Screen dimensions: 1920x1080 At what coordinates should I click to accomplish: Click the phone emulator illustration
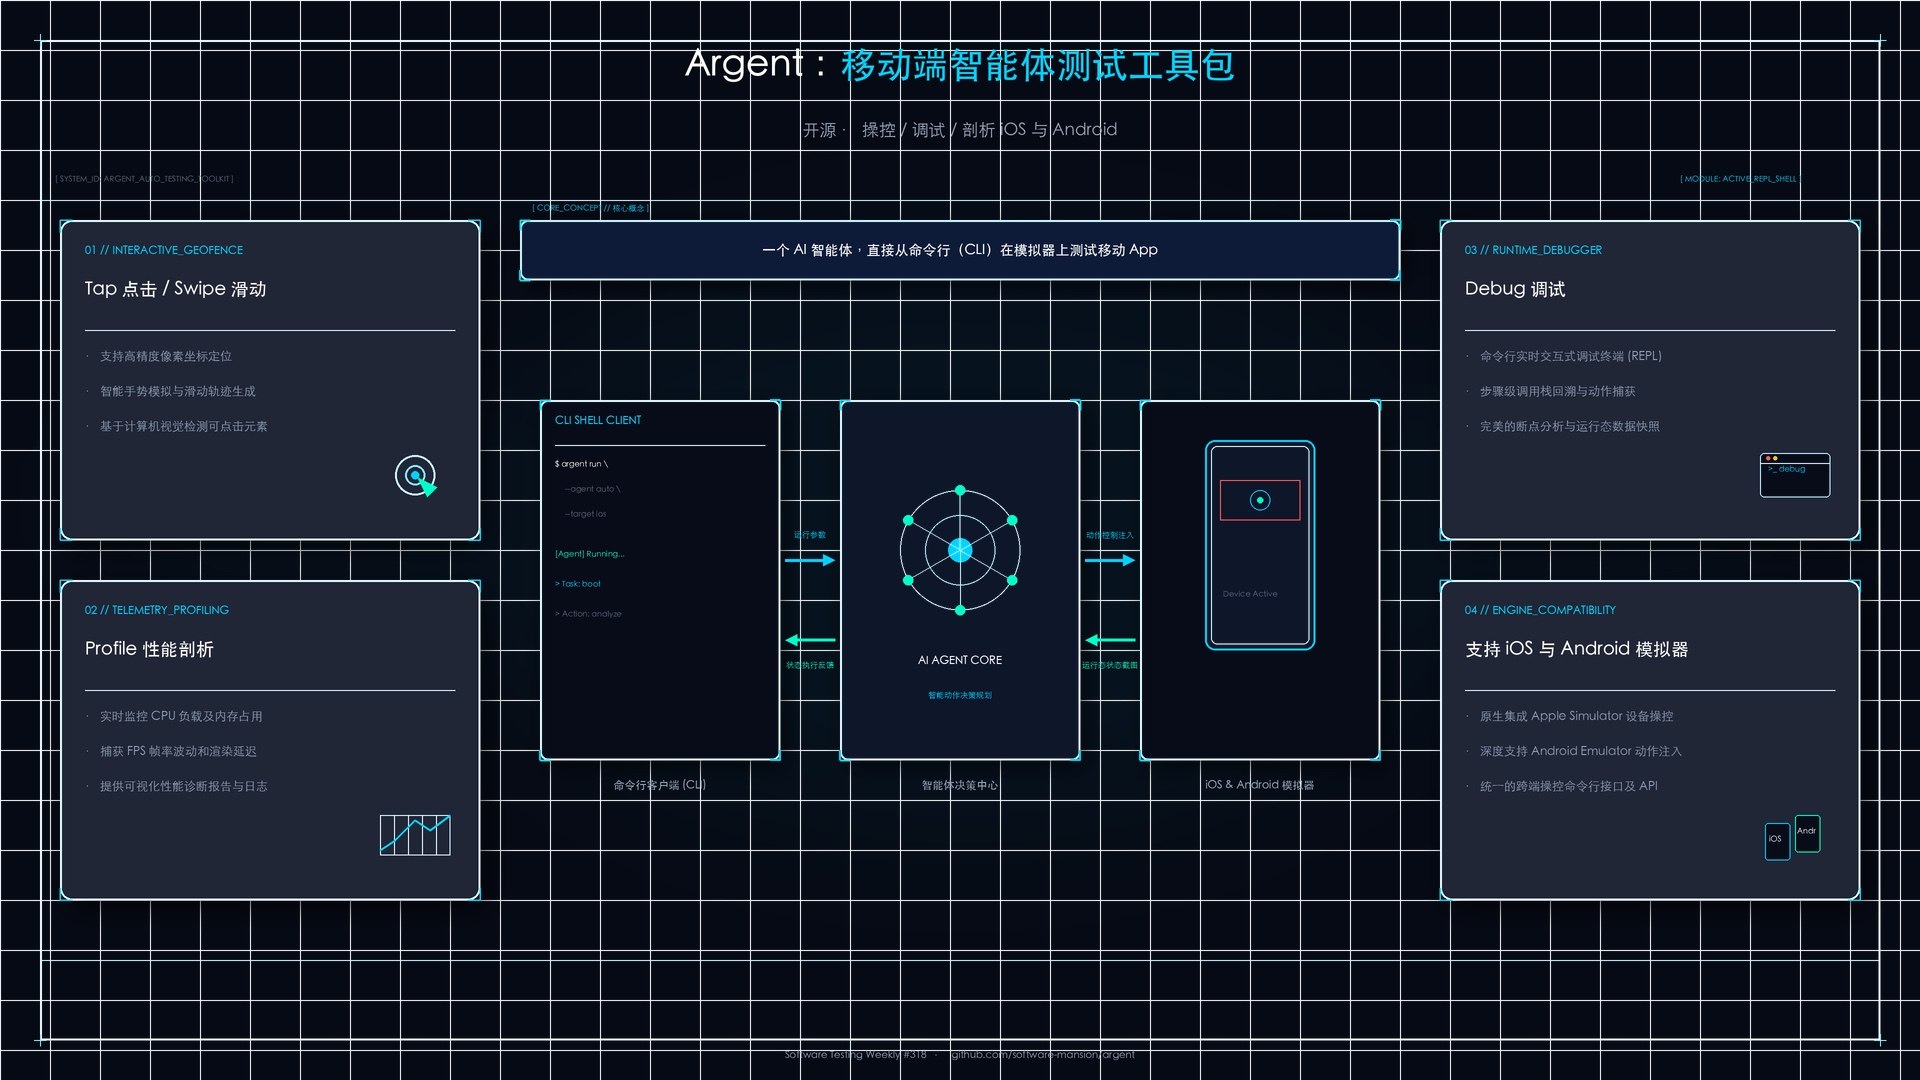click(1260, 545)
